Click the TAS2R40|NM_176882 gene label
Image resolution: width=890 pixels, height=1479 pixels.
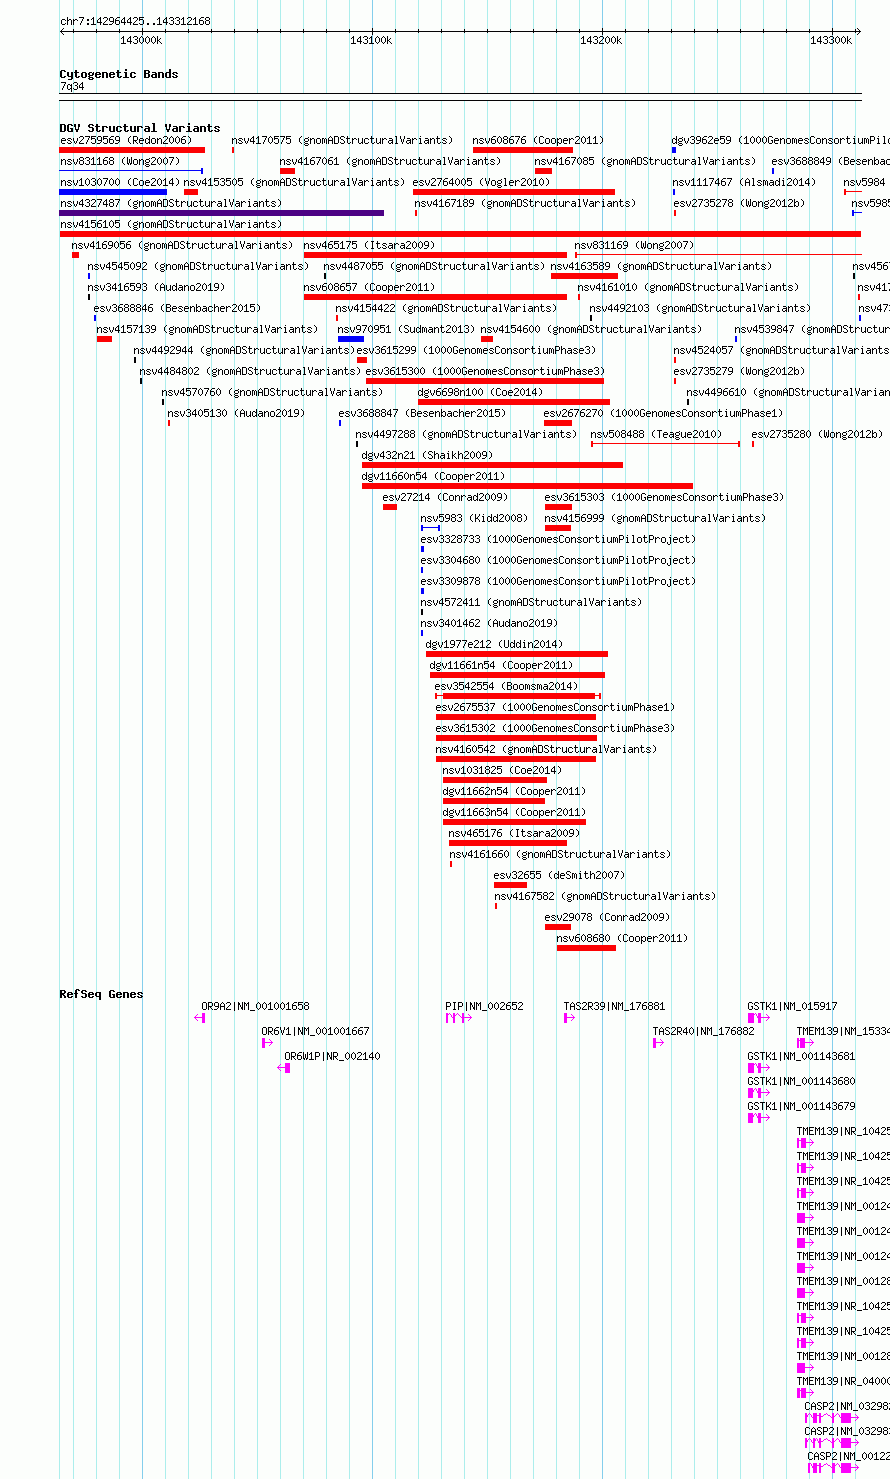[704, 1032]
